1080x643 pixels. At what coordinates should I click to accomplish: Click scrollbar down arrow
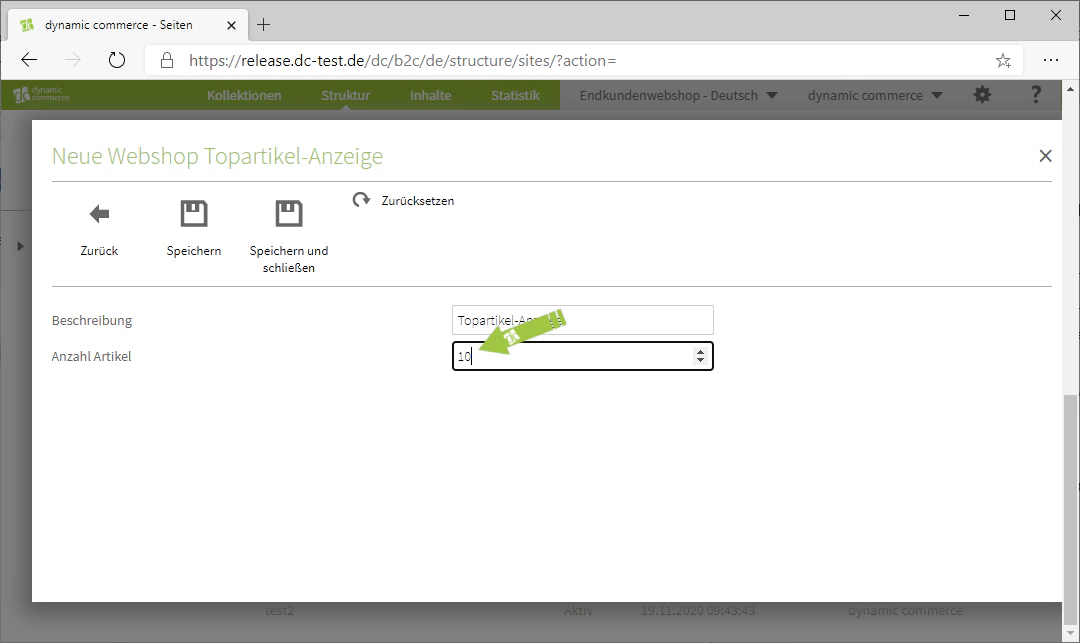[x=1070, y=633]
